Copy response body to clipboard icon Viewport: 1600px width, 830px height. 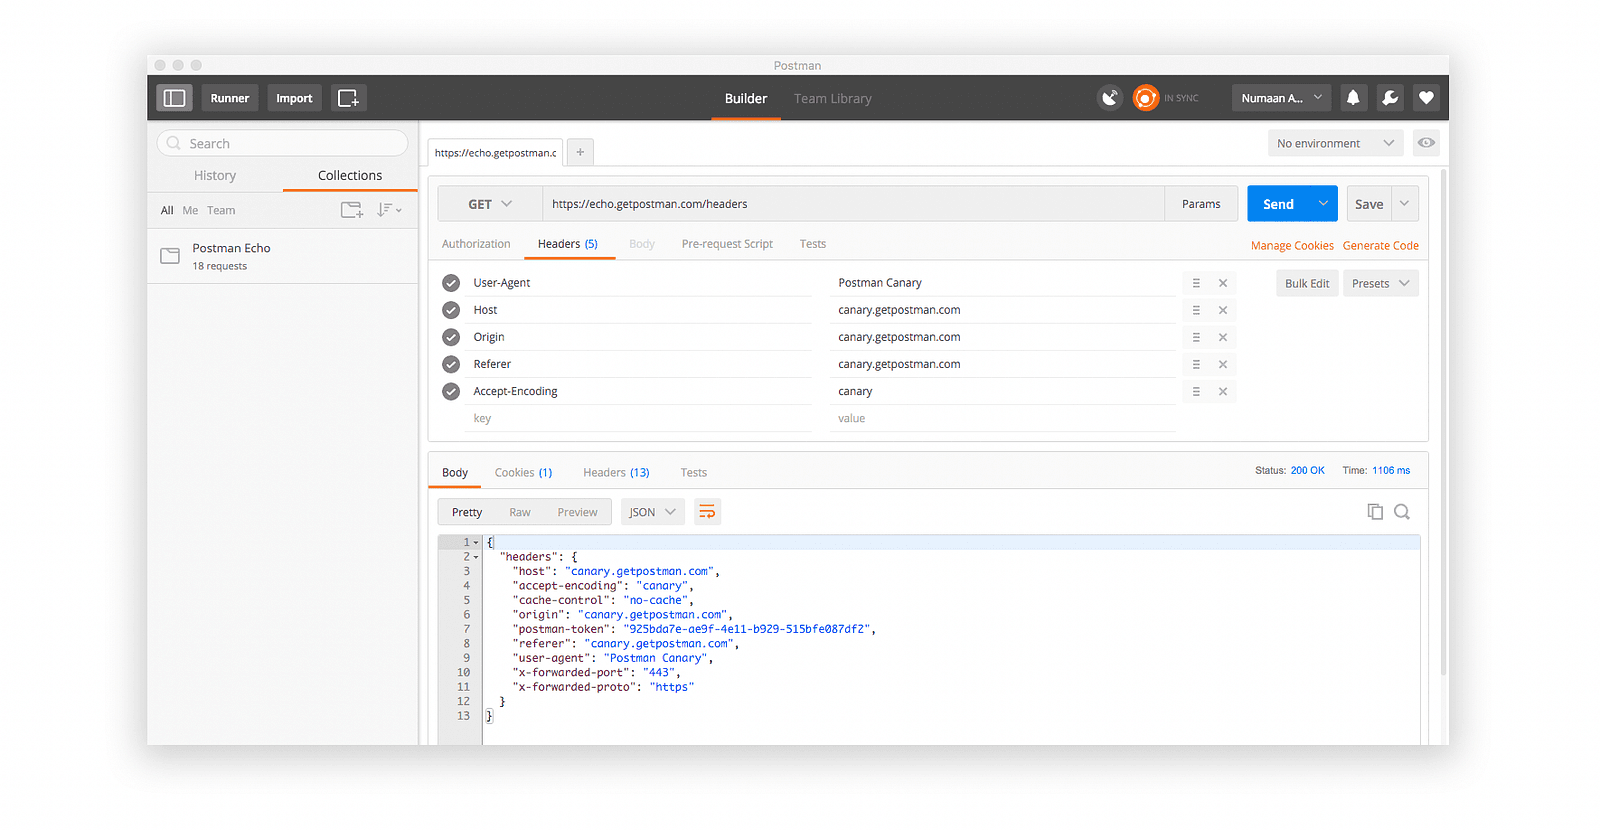(x=1375, y=511)
